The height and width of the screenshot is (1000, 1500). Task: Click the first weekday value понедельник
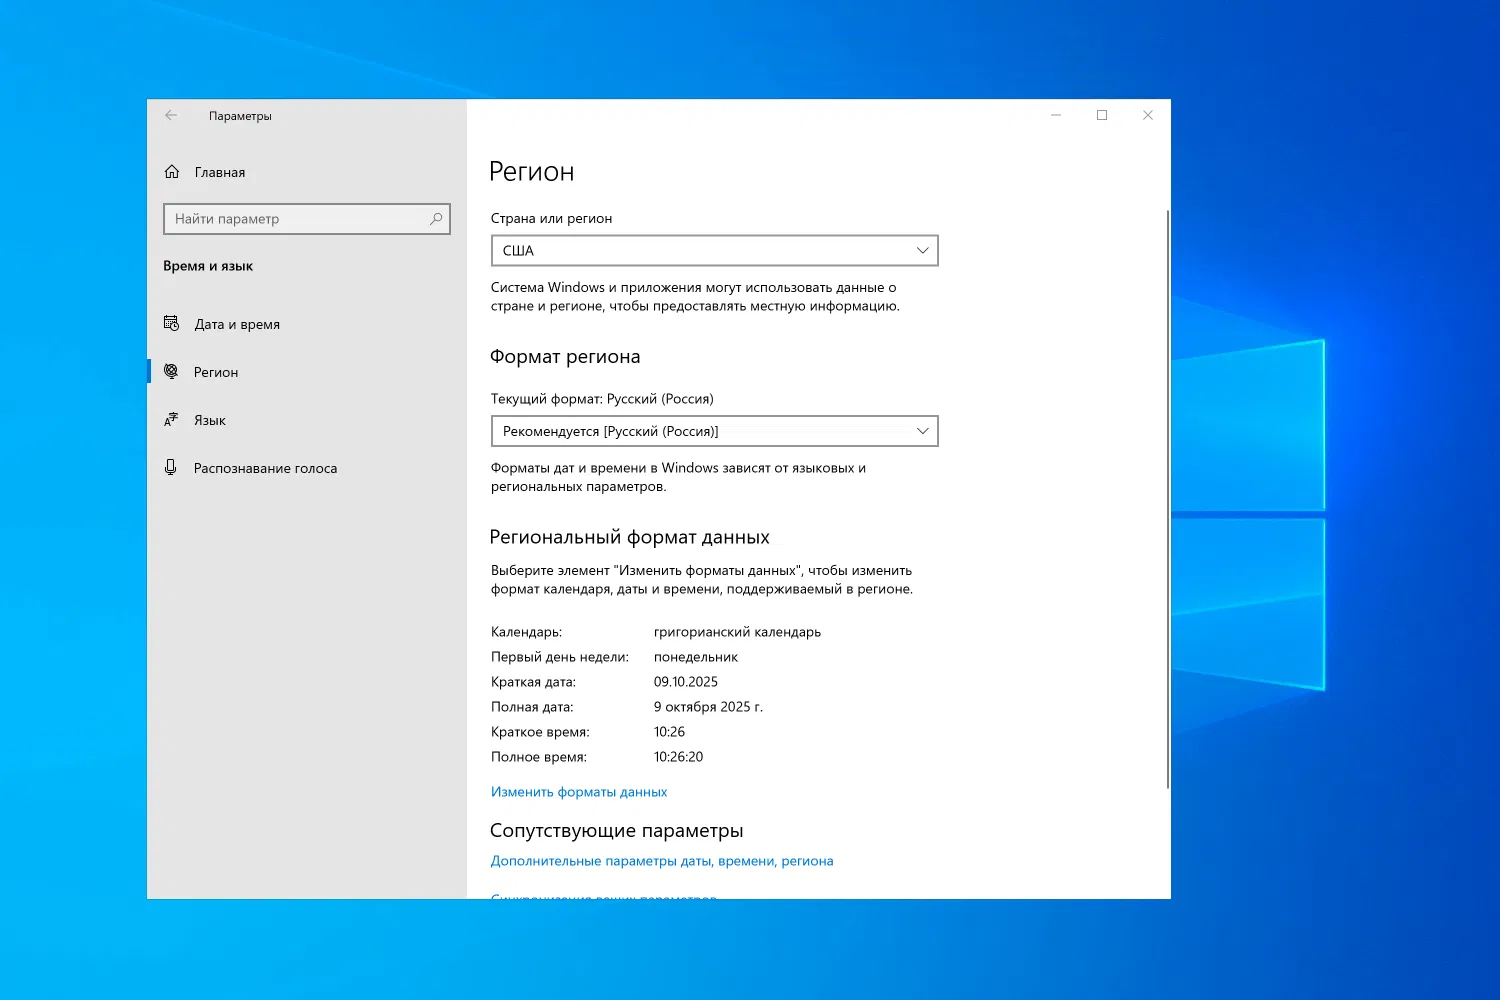(696, 657)
